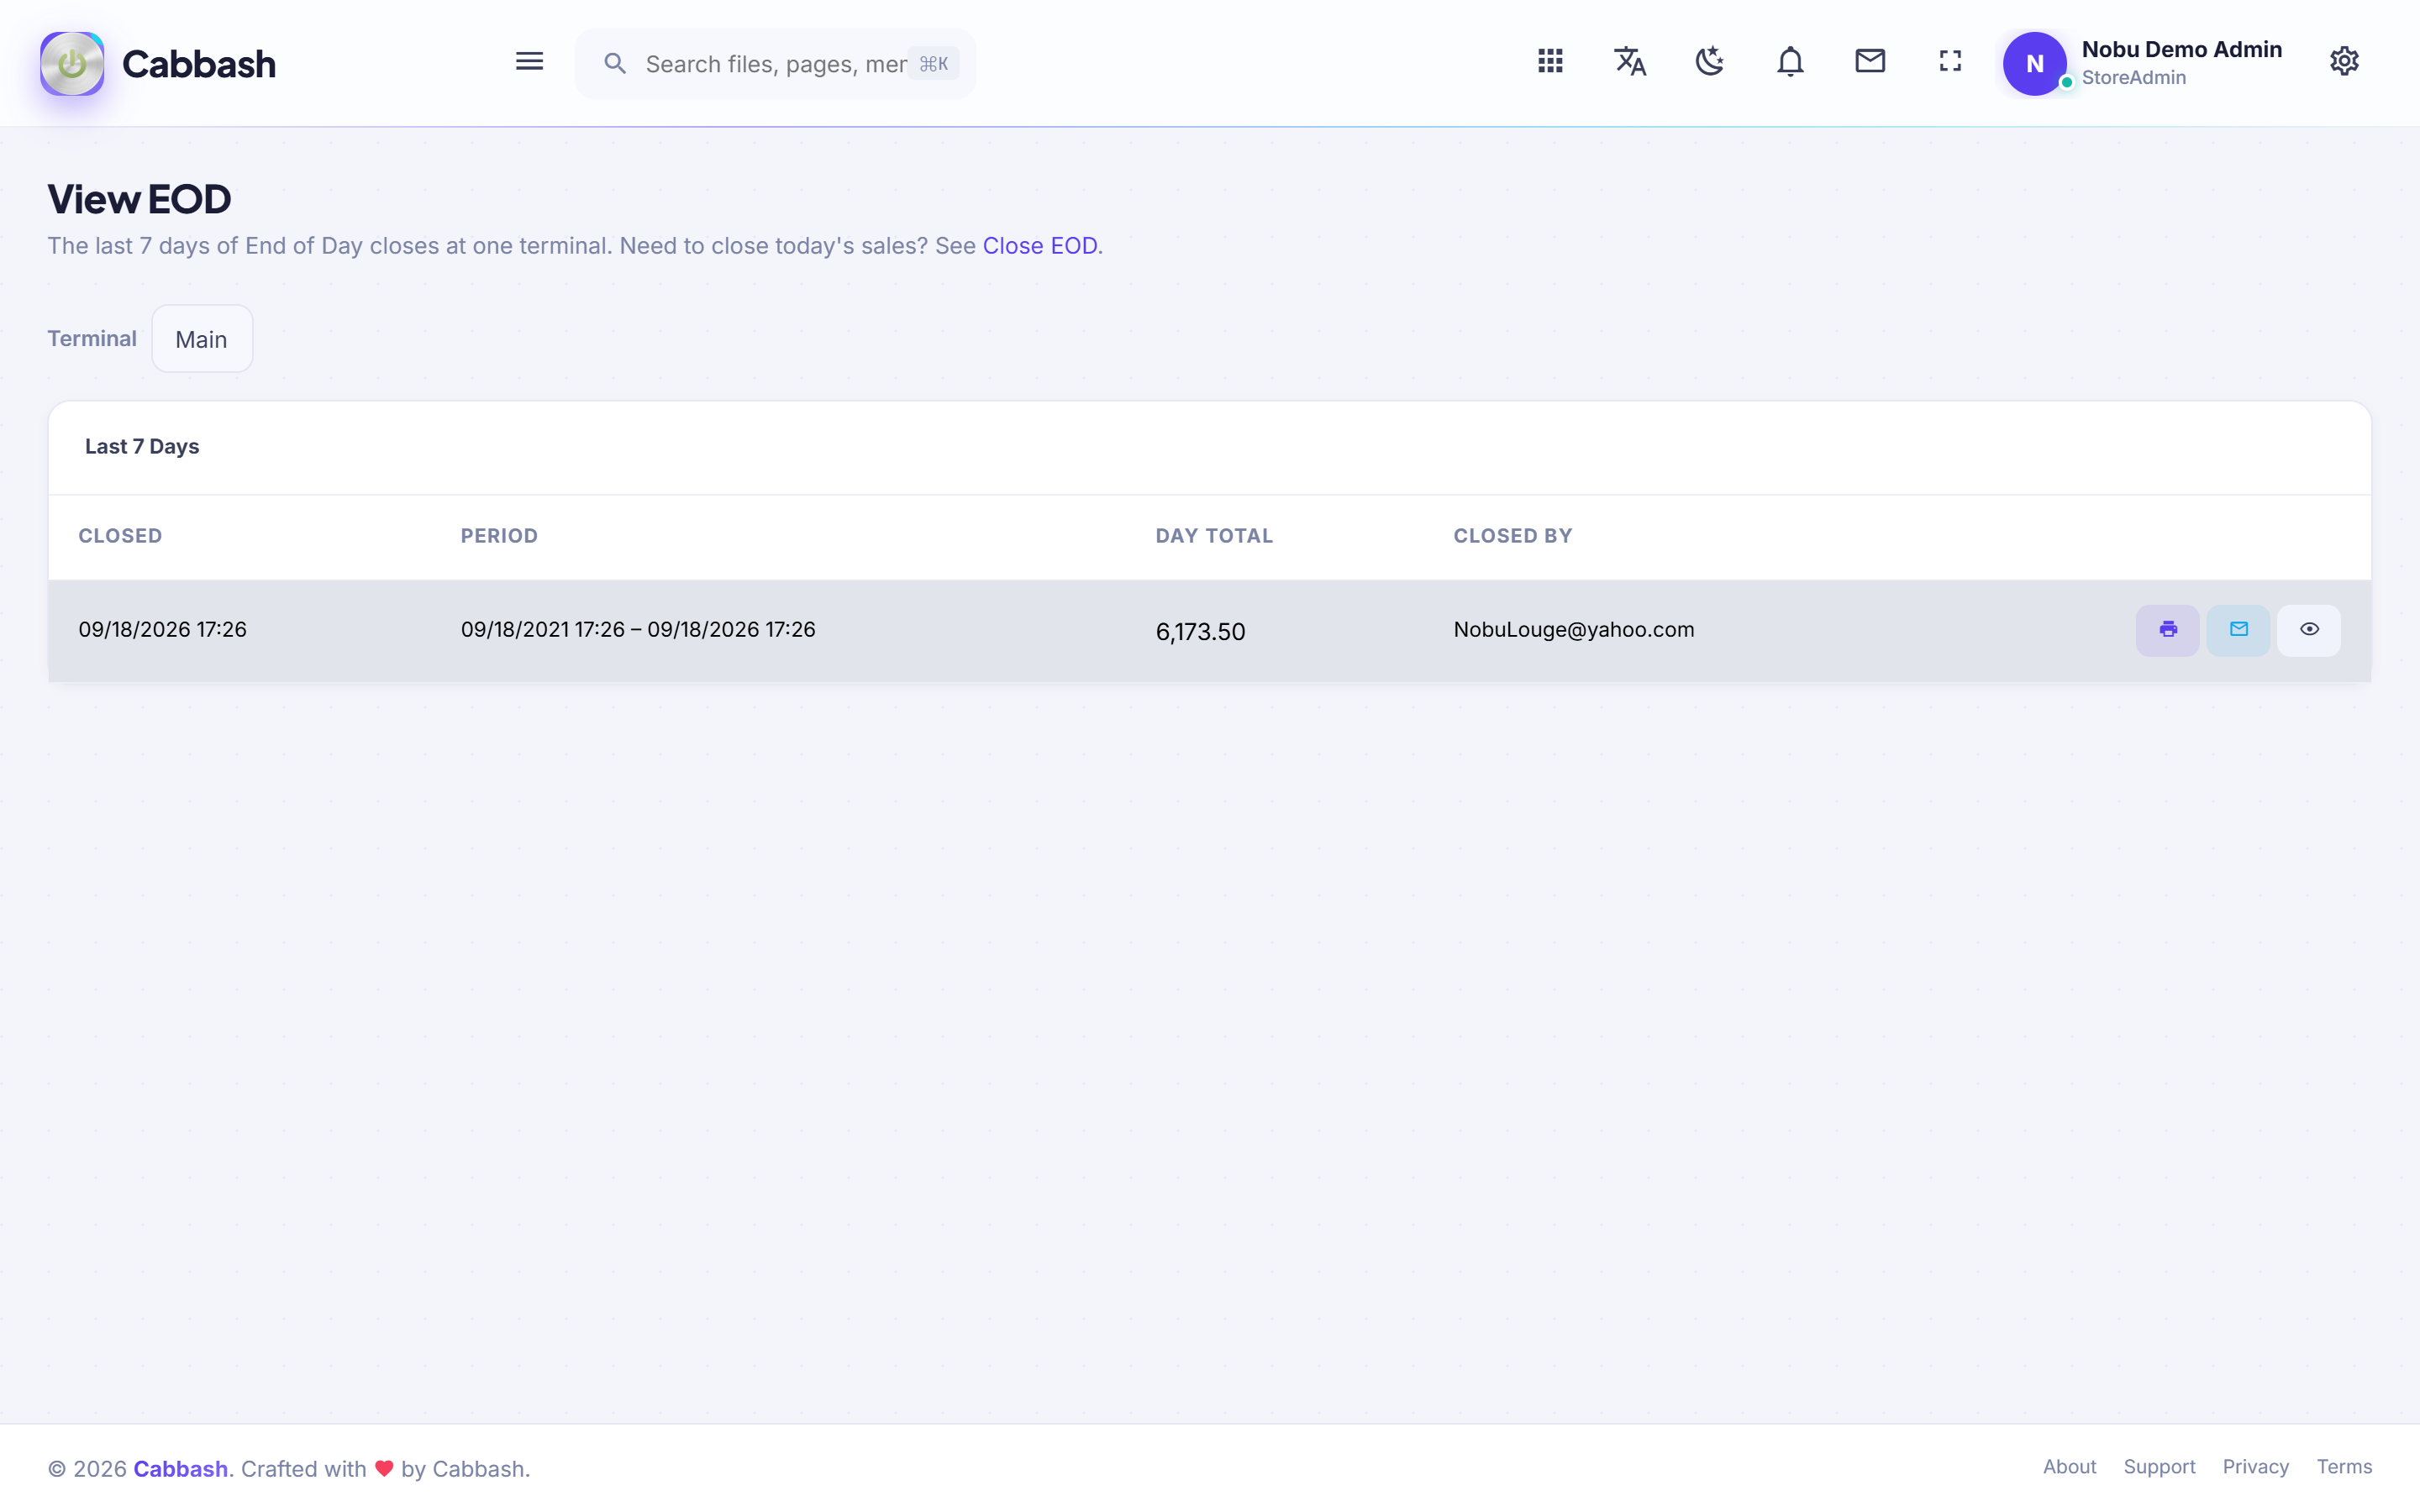2420x1512 pixels.
Task: Toggle the hamburger sidebar menu
Action: [x=529, y=62]
